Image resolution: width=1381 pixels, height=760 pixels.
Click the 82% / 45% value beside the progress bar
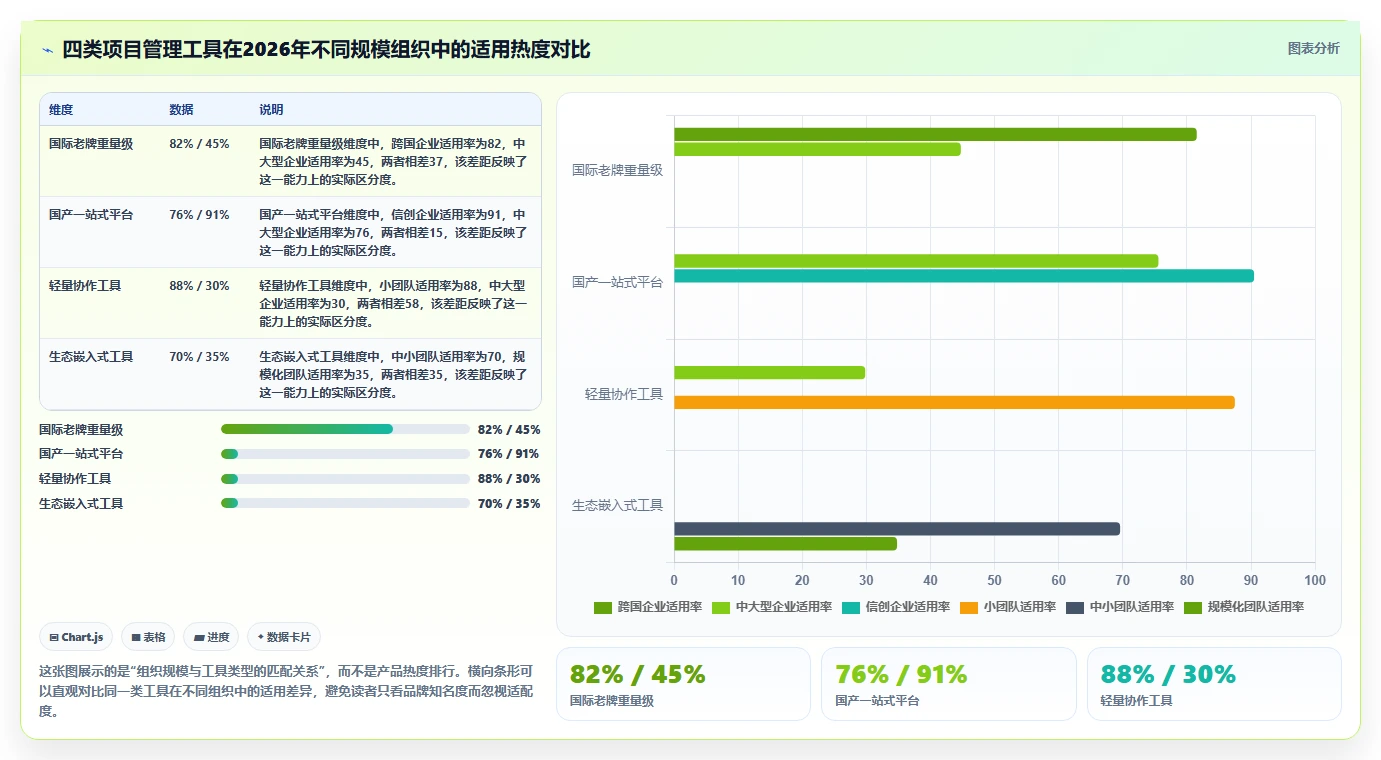click(509, 429)
